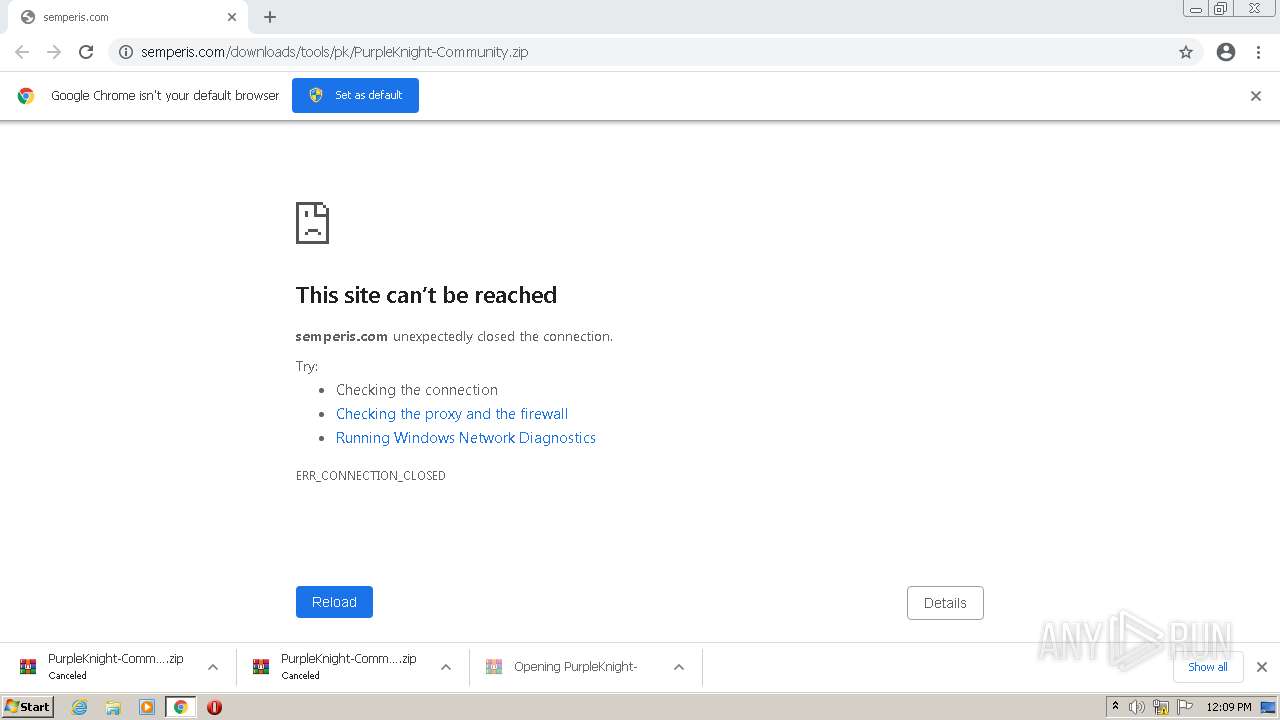Open Windows Media Player taskbar icon
Image resolution: width=1280 pixels, height=720 pixels.
(147, 707)
